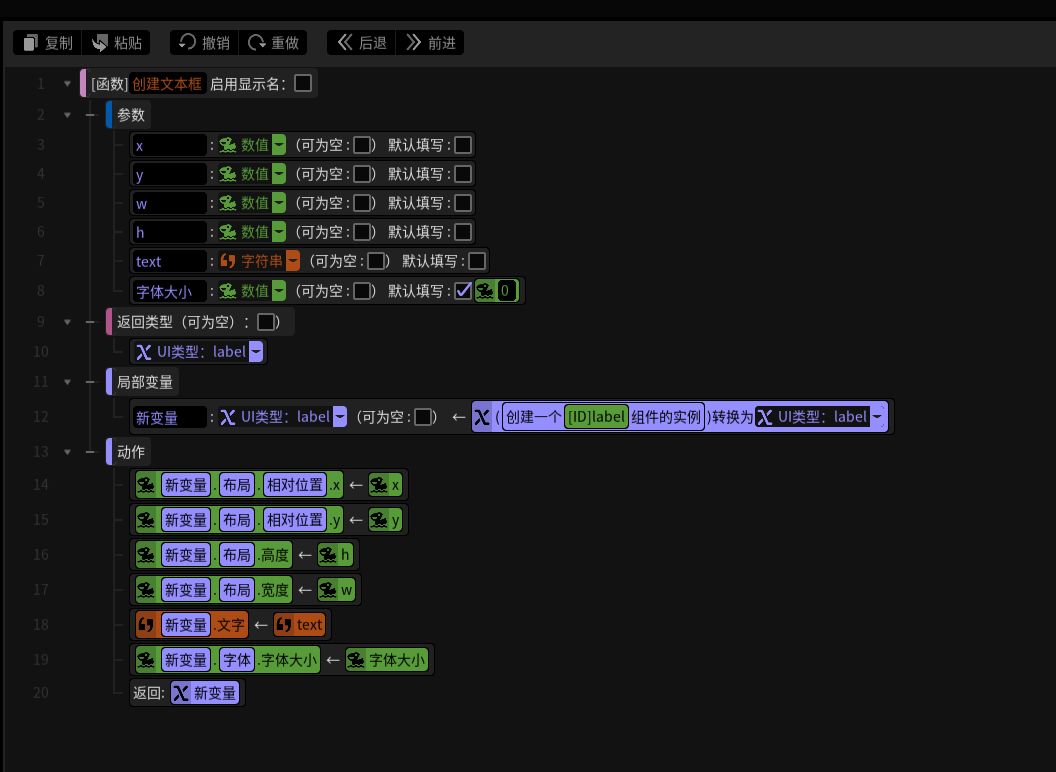The height and width of the screenshot is (772, 1056).
Task: Open the 数值 type dropdown for parameter y
Action: (x=279, y=174)
